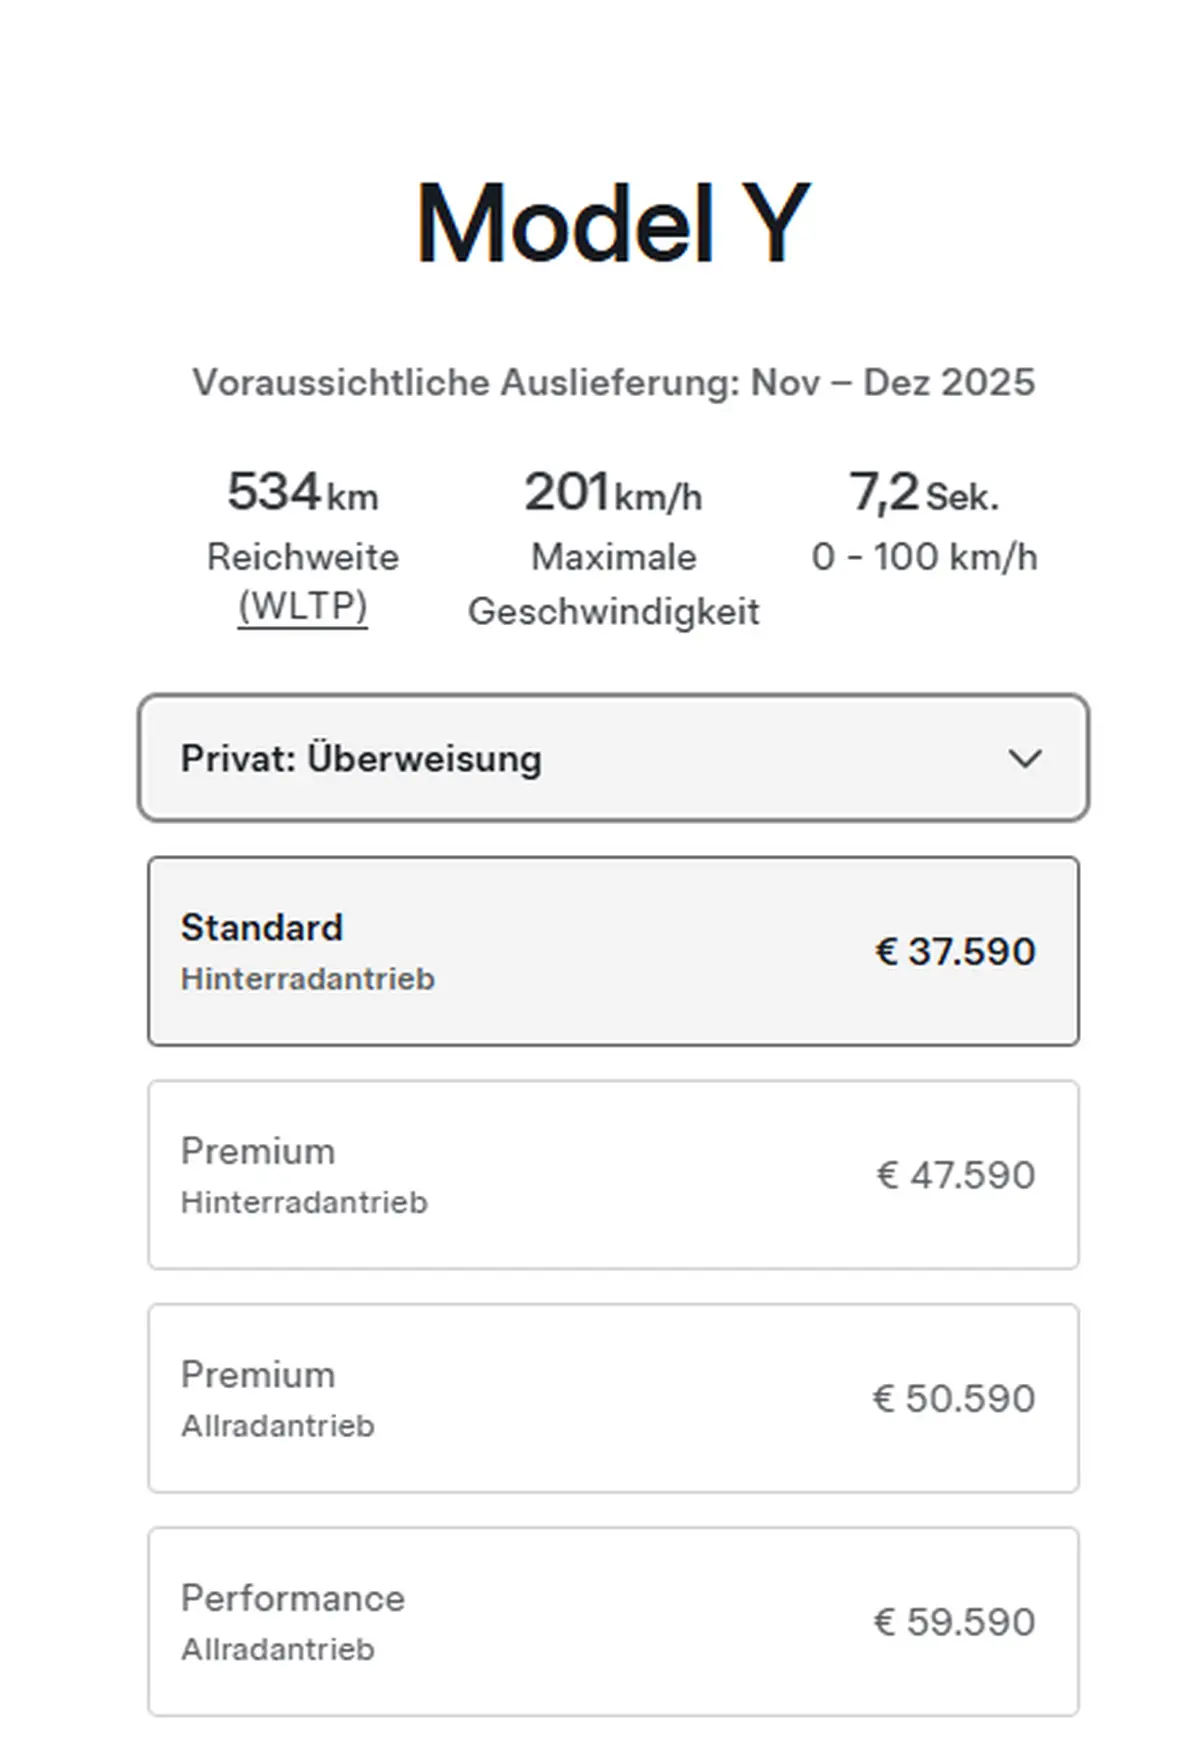This screenshot has width=1200, height=1739.
Task: Click the Performance trim name text
Action: [x=293, y=1598]
